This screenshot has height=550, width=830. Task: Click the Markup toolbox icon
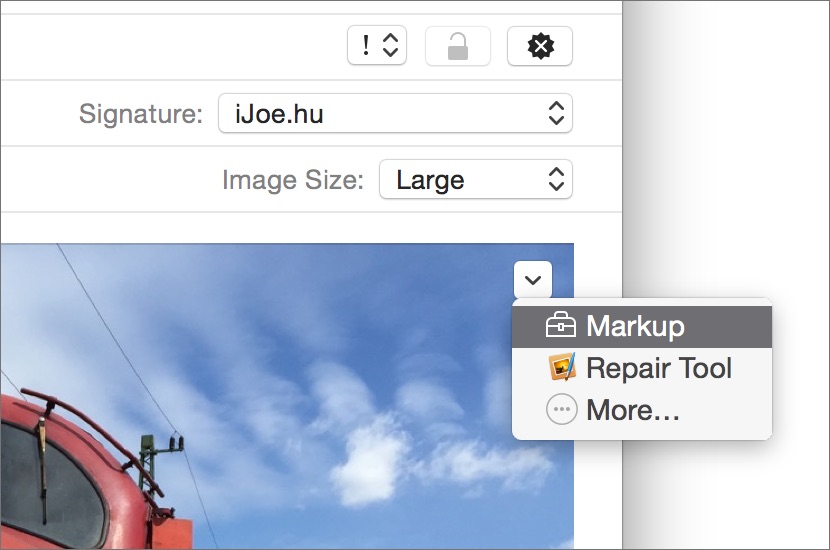pyautogui.click(x=561, y=325)
